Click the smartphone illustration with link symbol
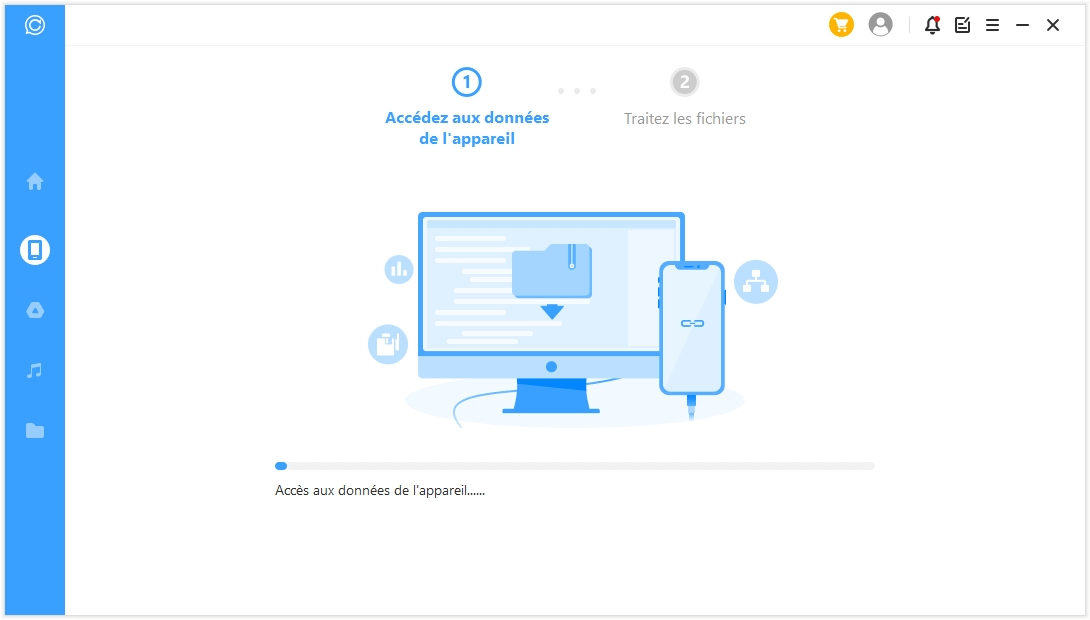The height and width of the screenshot is (620, 1090). (x=692, y=328)
